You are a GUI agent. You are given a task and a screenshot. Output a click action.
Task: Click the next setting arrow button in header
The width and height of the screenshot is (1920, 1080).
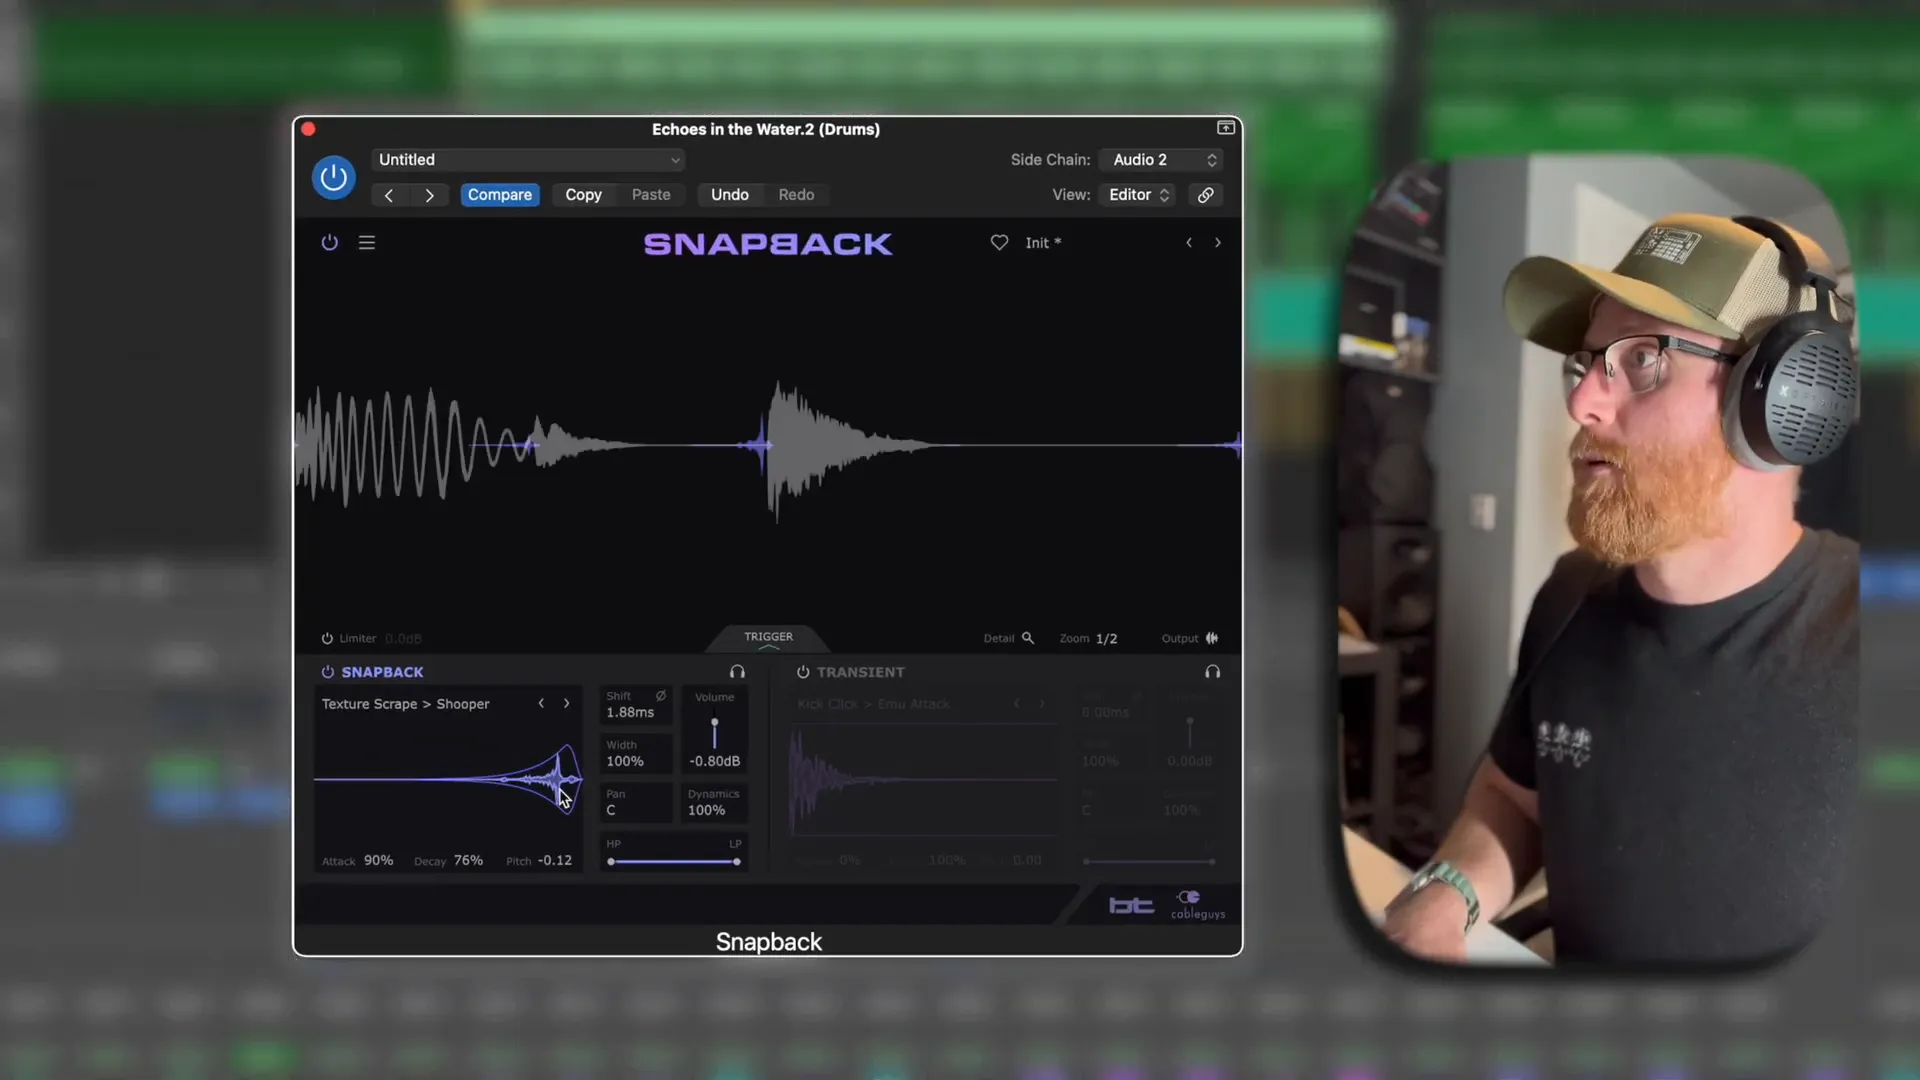tap(429, 195)
